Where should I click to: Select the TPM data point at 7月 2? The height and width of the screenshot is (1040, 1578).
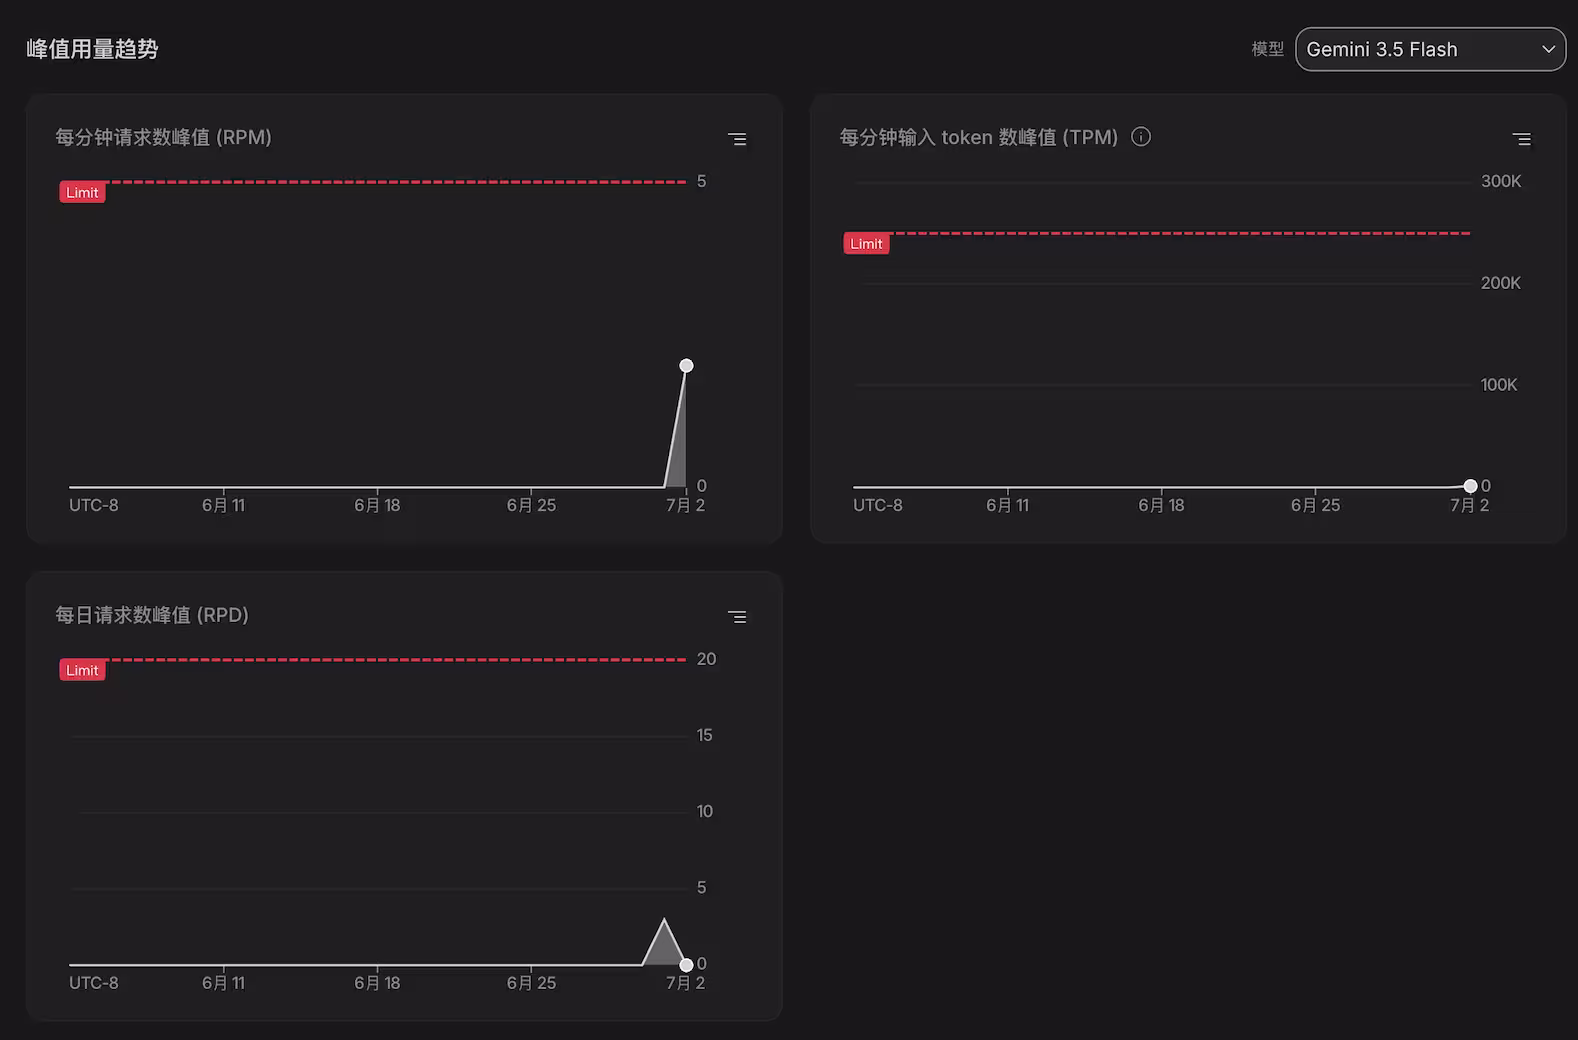click(1470, 486)
